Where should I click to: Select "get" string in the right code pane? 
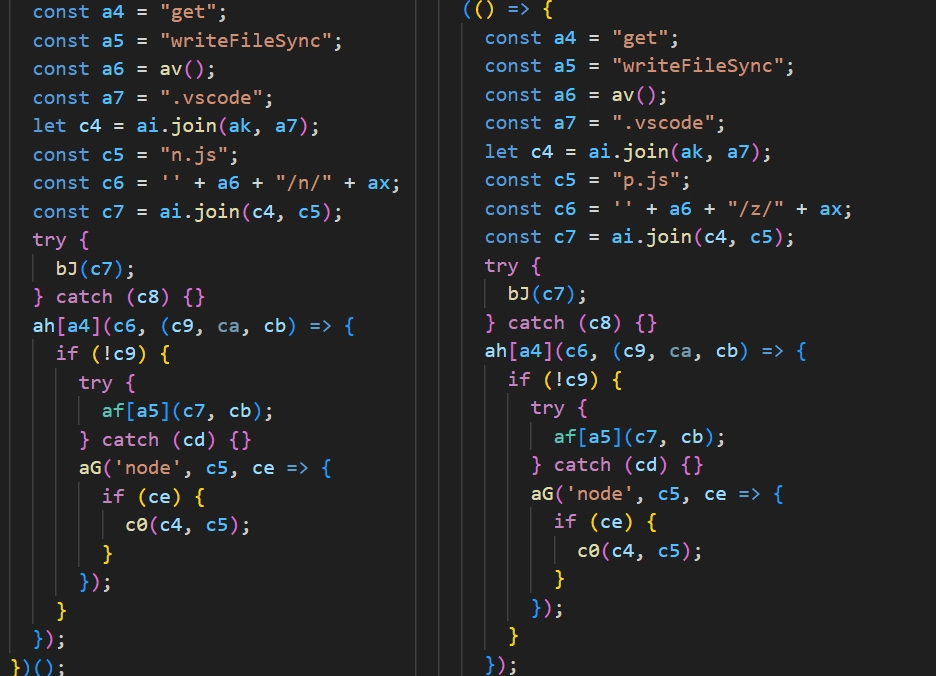tap(640, 38)
